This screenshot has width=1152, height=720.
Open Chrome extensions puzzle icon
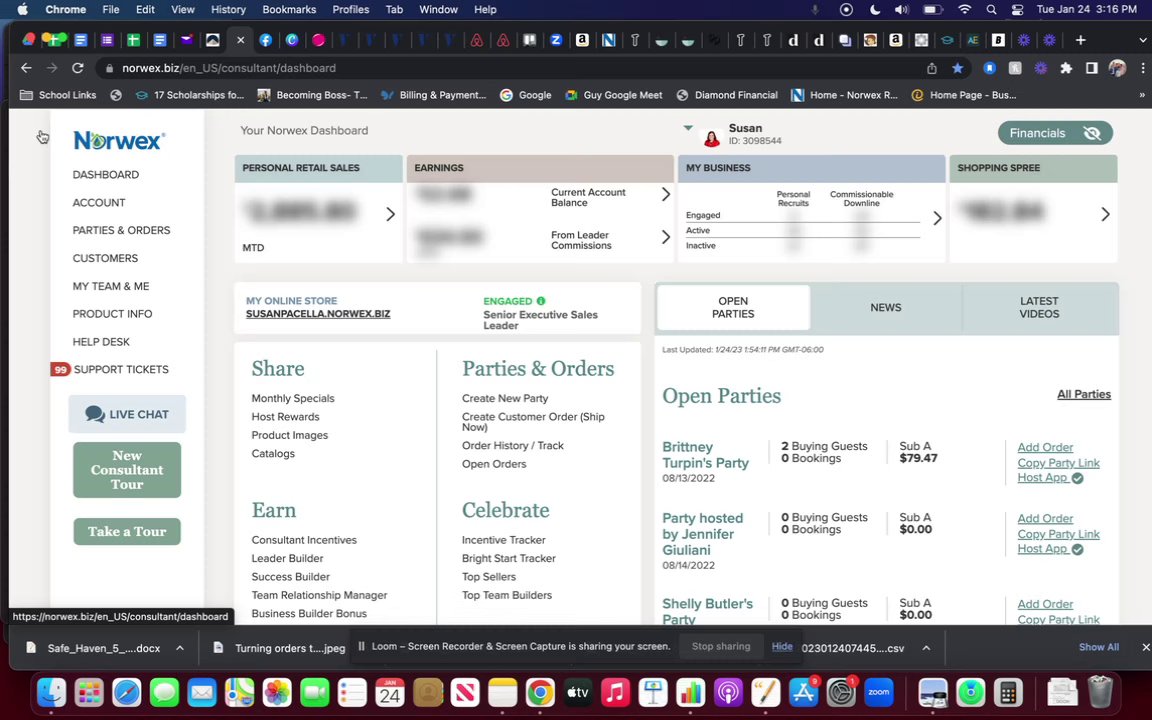click(1066, 68)
